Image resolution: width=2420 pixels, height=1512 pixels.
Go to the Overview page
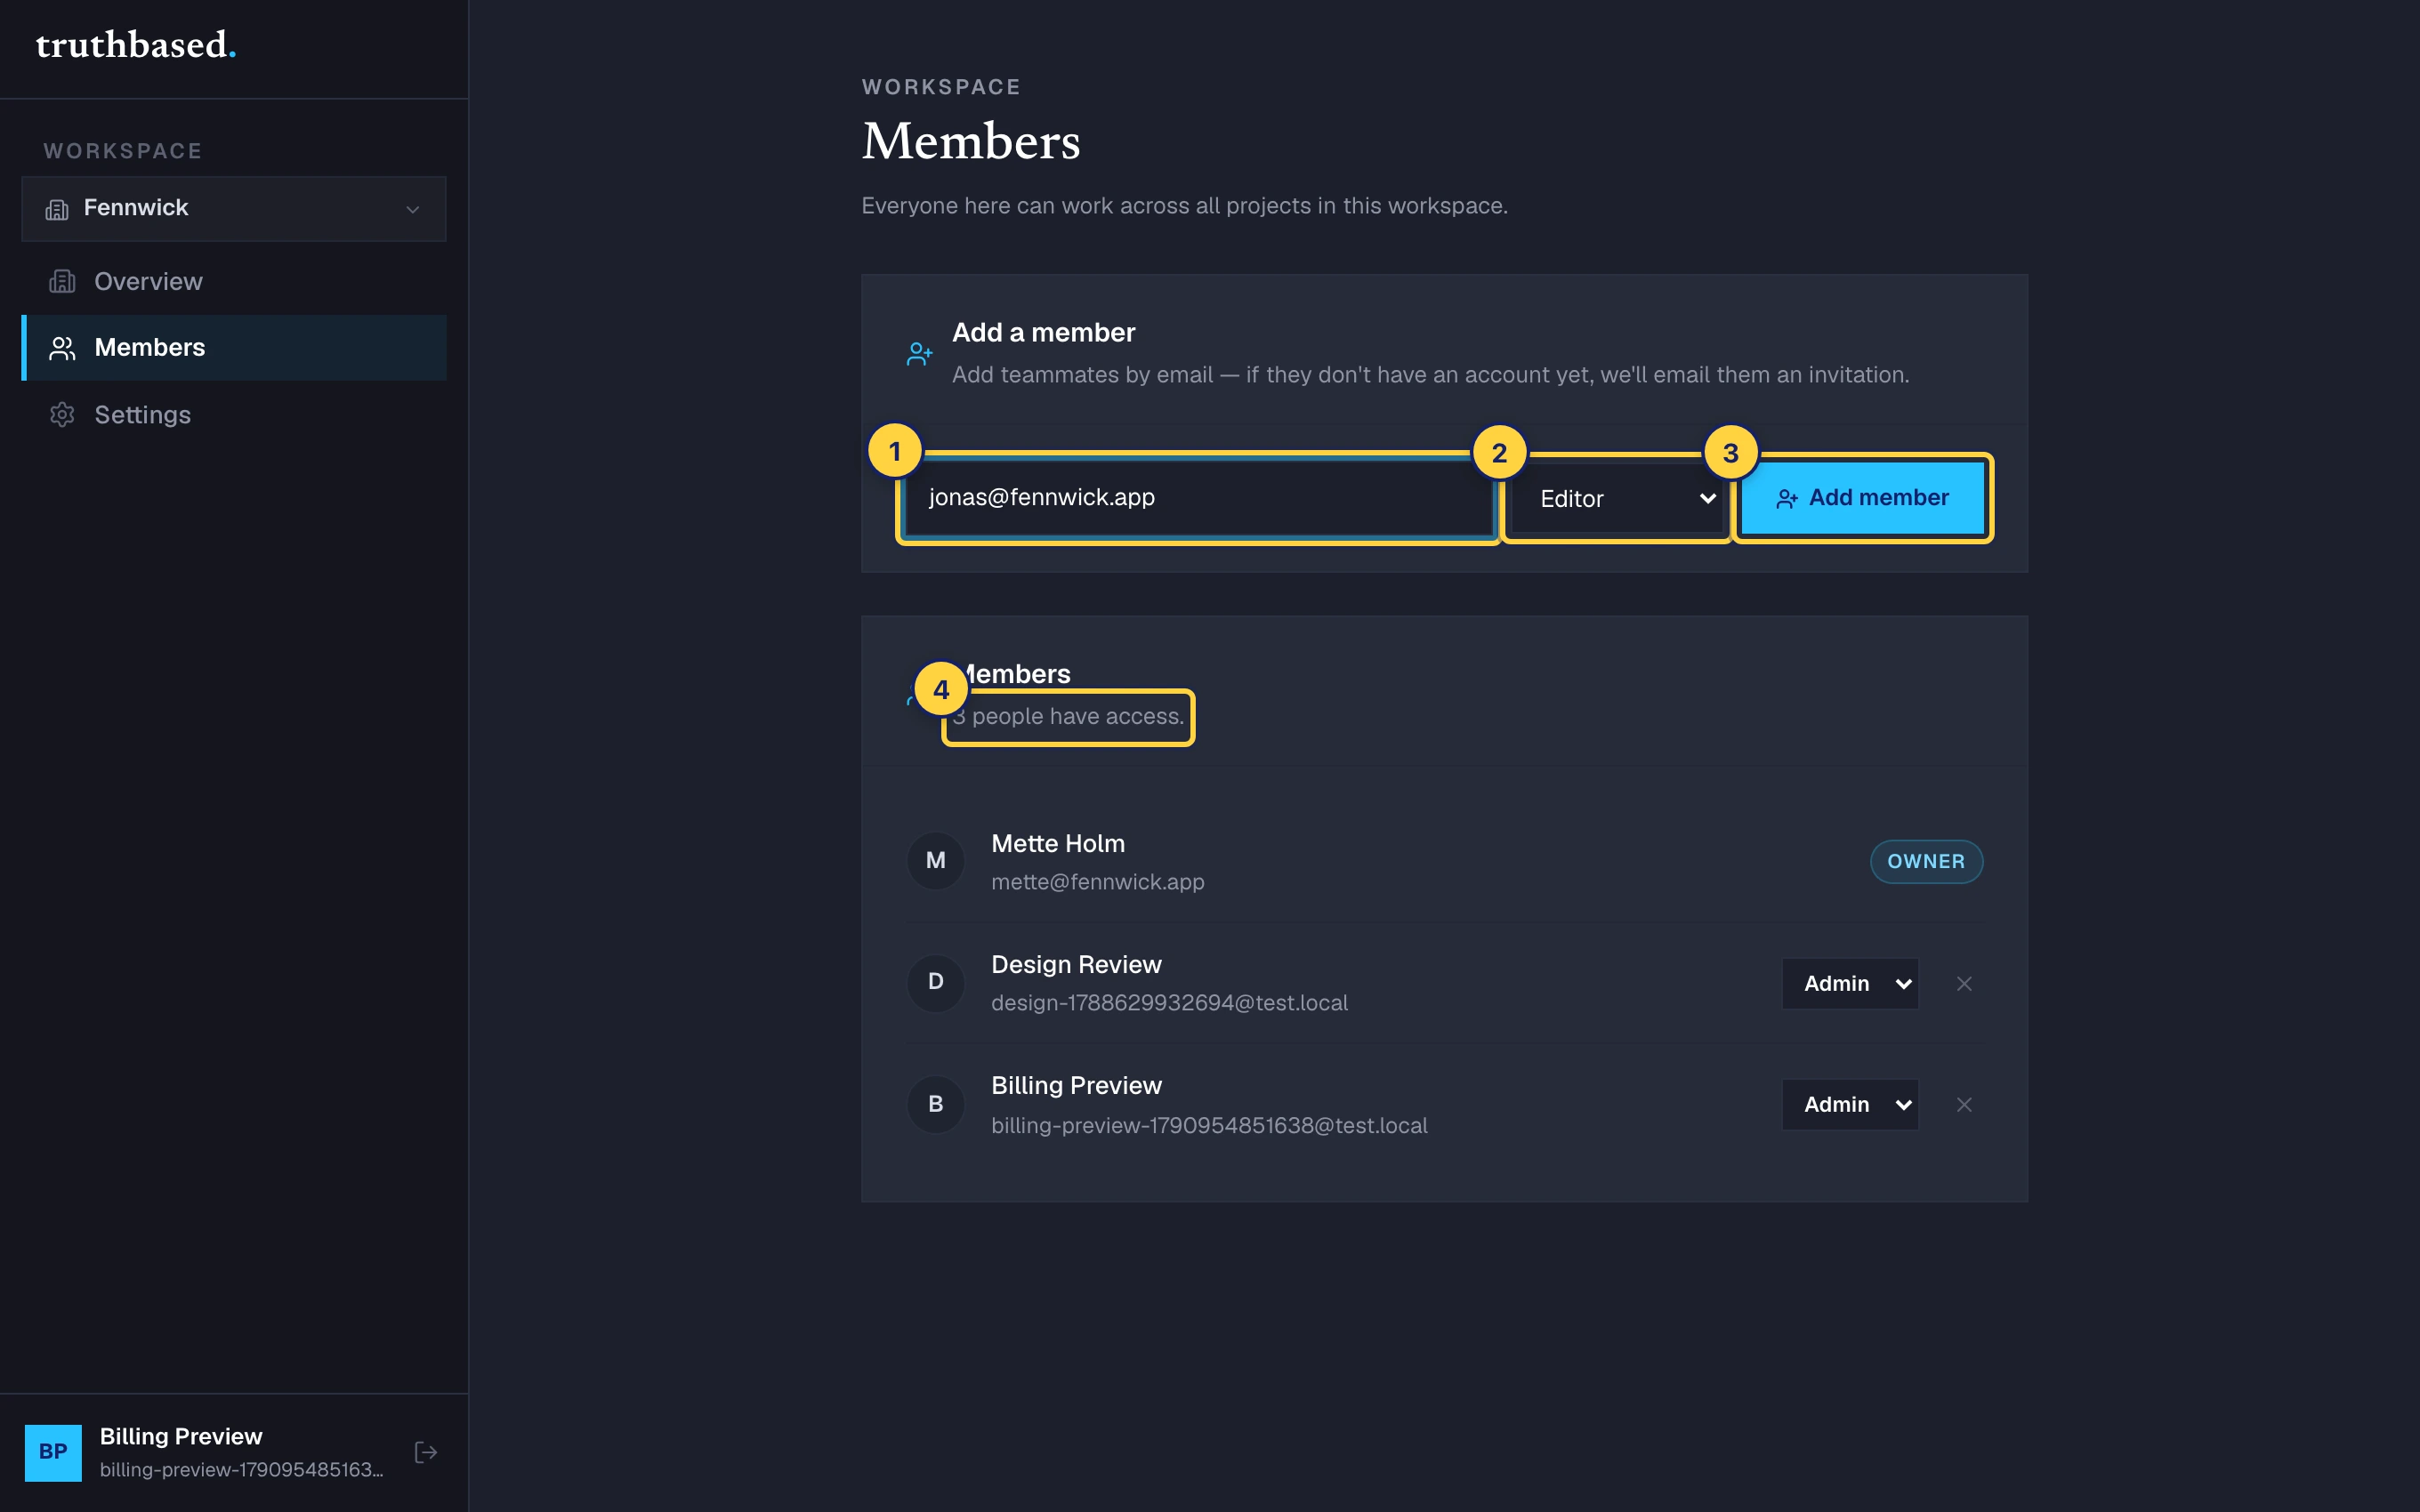[234, 282]
